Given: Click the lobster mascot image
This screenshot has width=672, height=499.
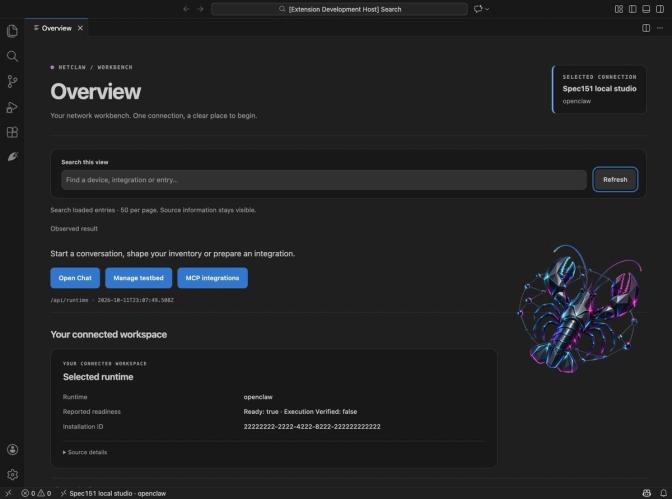Looking at the screenshot, I should coord(580,308).
